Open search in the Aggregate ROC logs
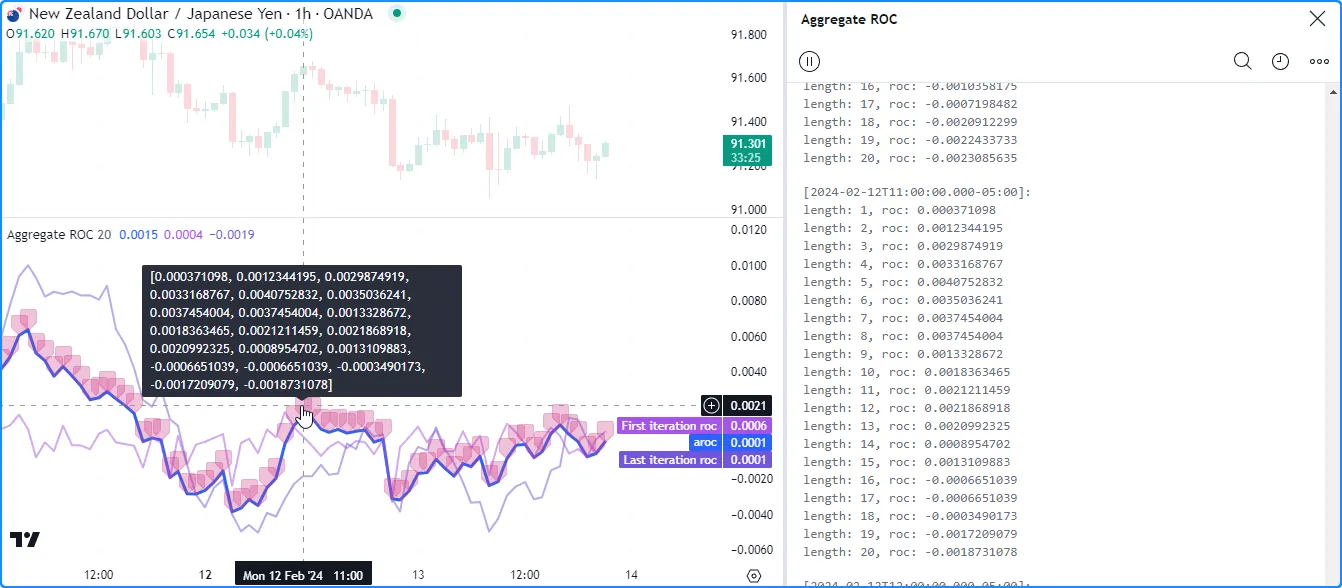 click(1242, 61)
